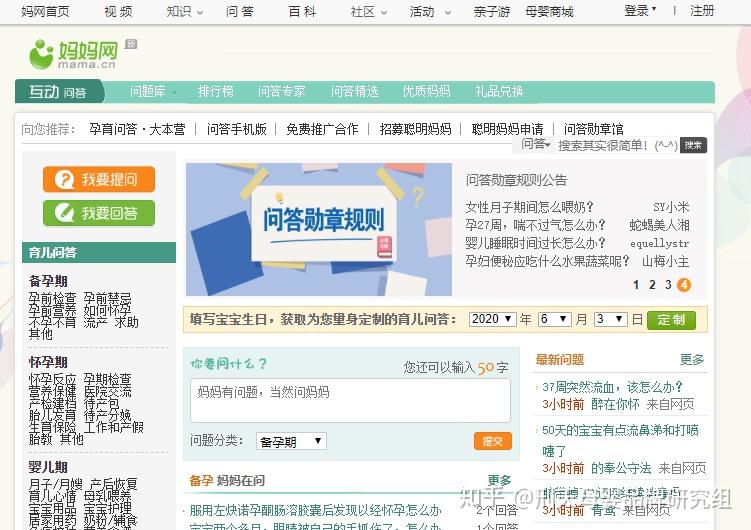The image size is (751, 530).
Task: Open the month dropdown showing 6
Action: [x=554, y=319]
